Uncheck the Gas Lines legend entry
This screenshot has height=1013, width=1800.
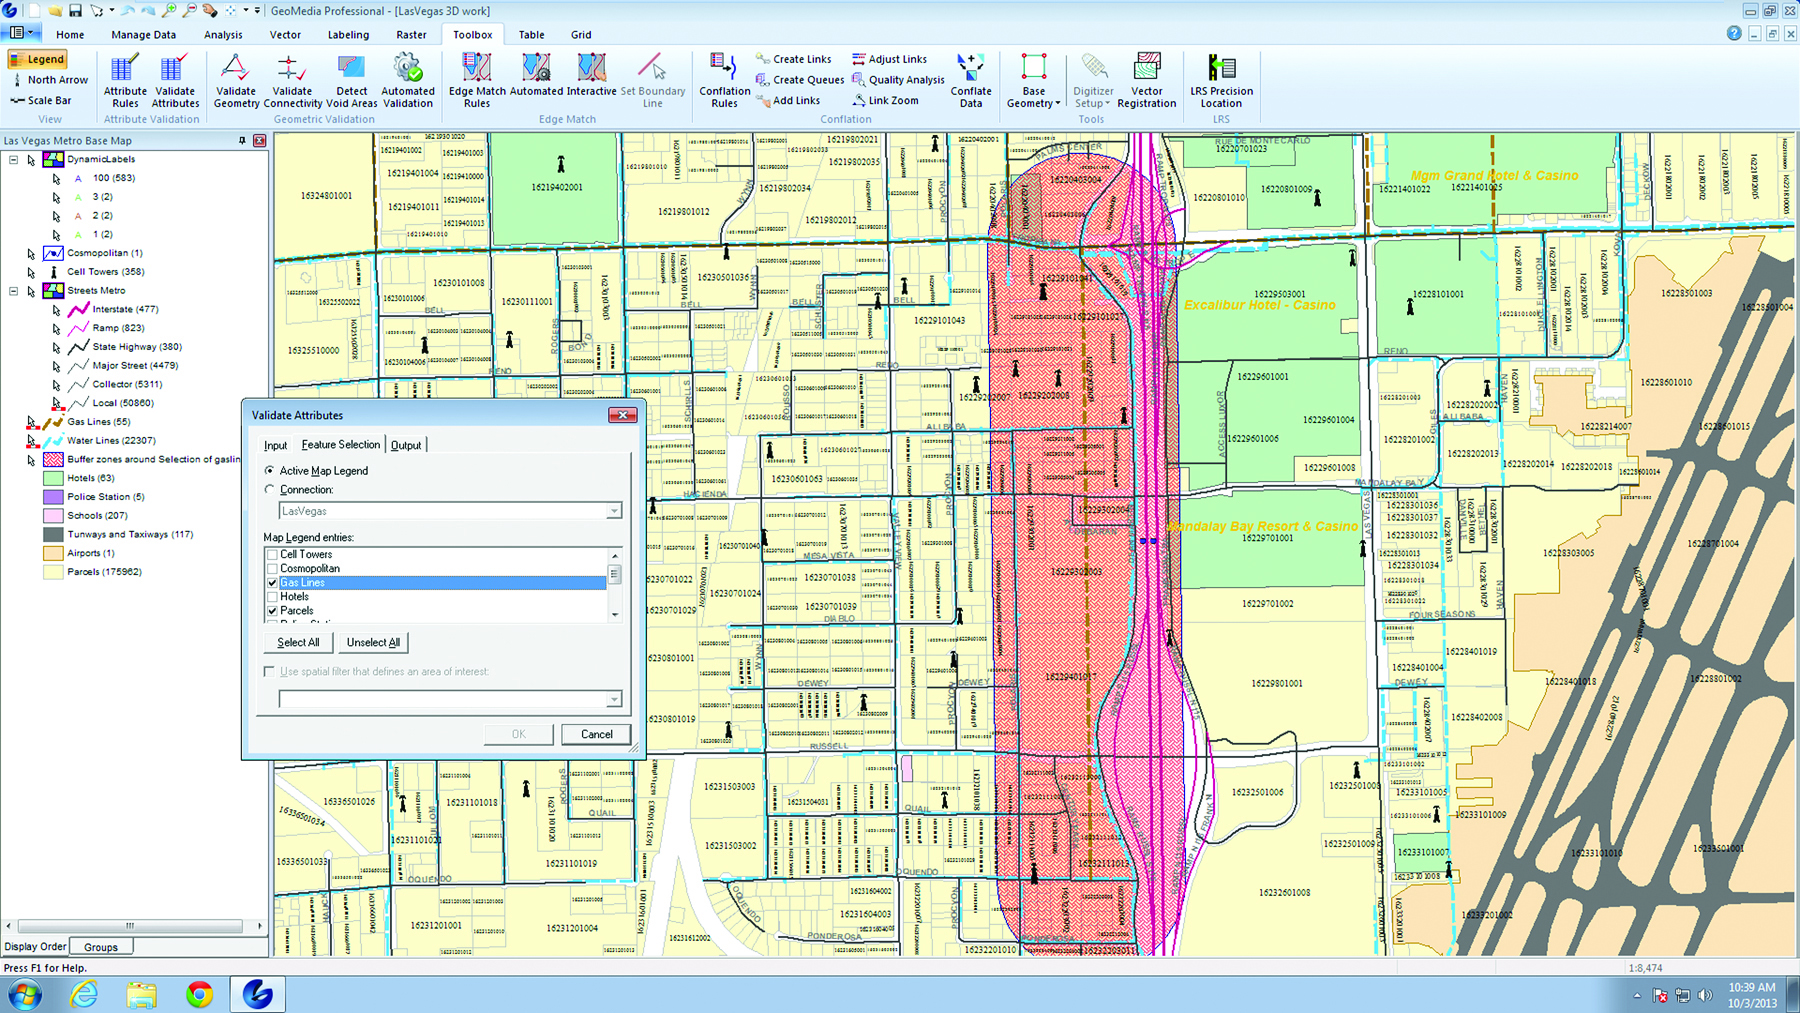pos(272,582)
